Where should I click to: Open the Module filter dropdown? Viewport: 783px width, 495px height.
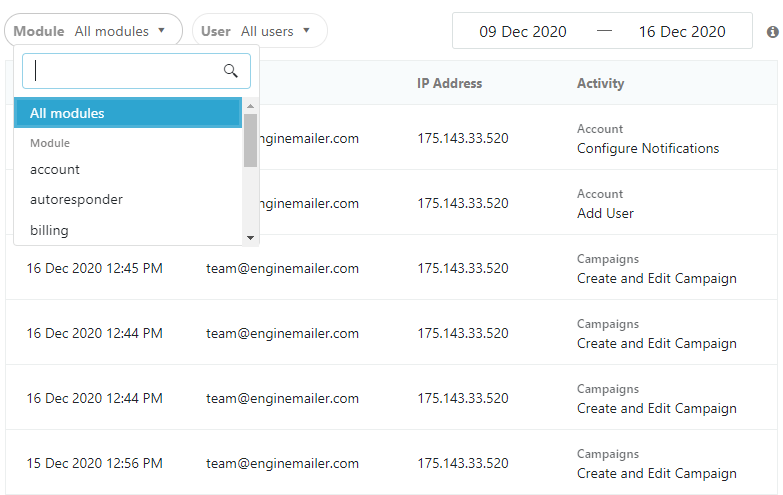[x=92, y=31]
